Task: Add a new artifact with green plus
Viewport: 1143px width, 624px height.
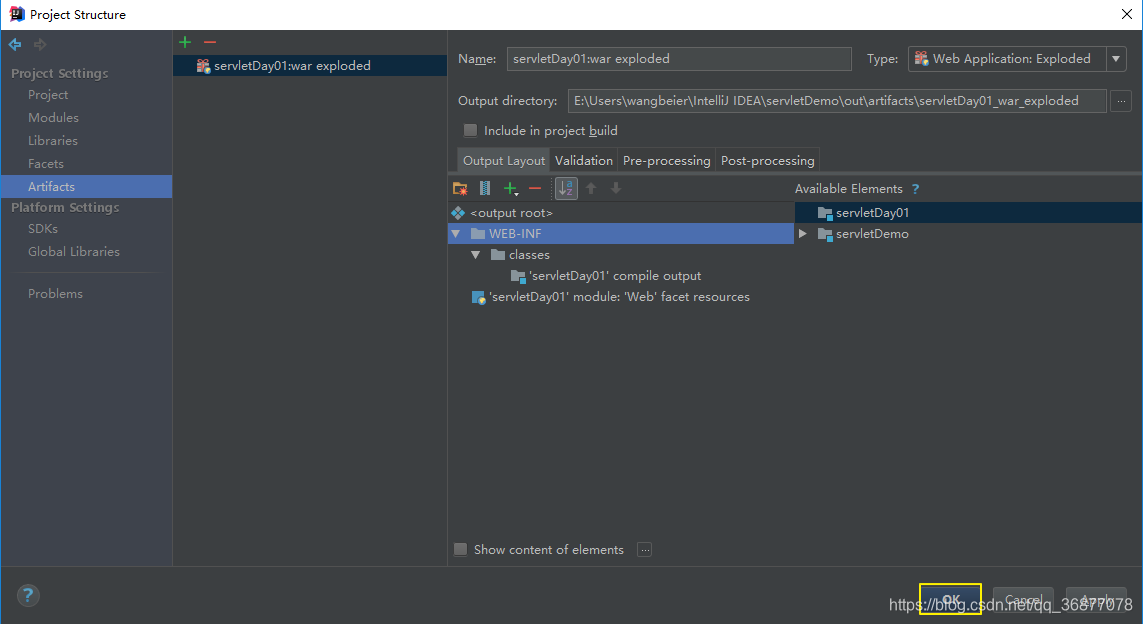Action: coord(185,42)
